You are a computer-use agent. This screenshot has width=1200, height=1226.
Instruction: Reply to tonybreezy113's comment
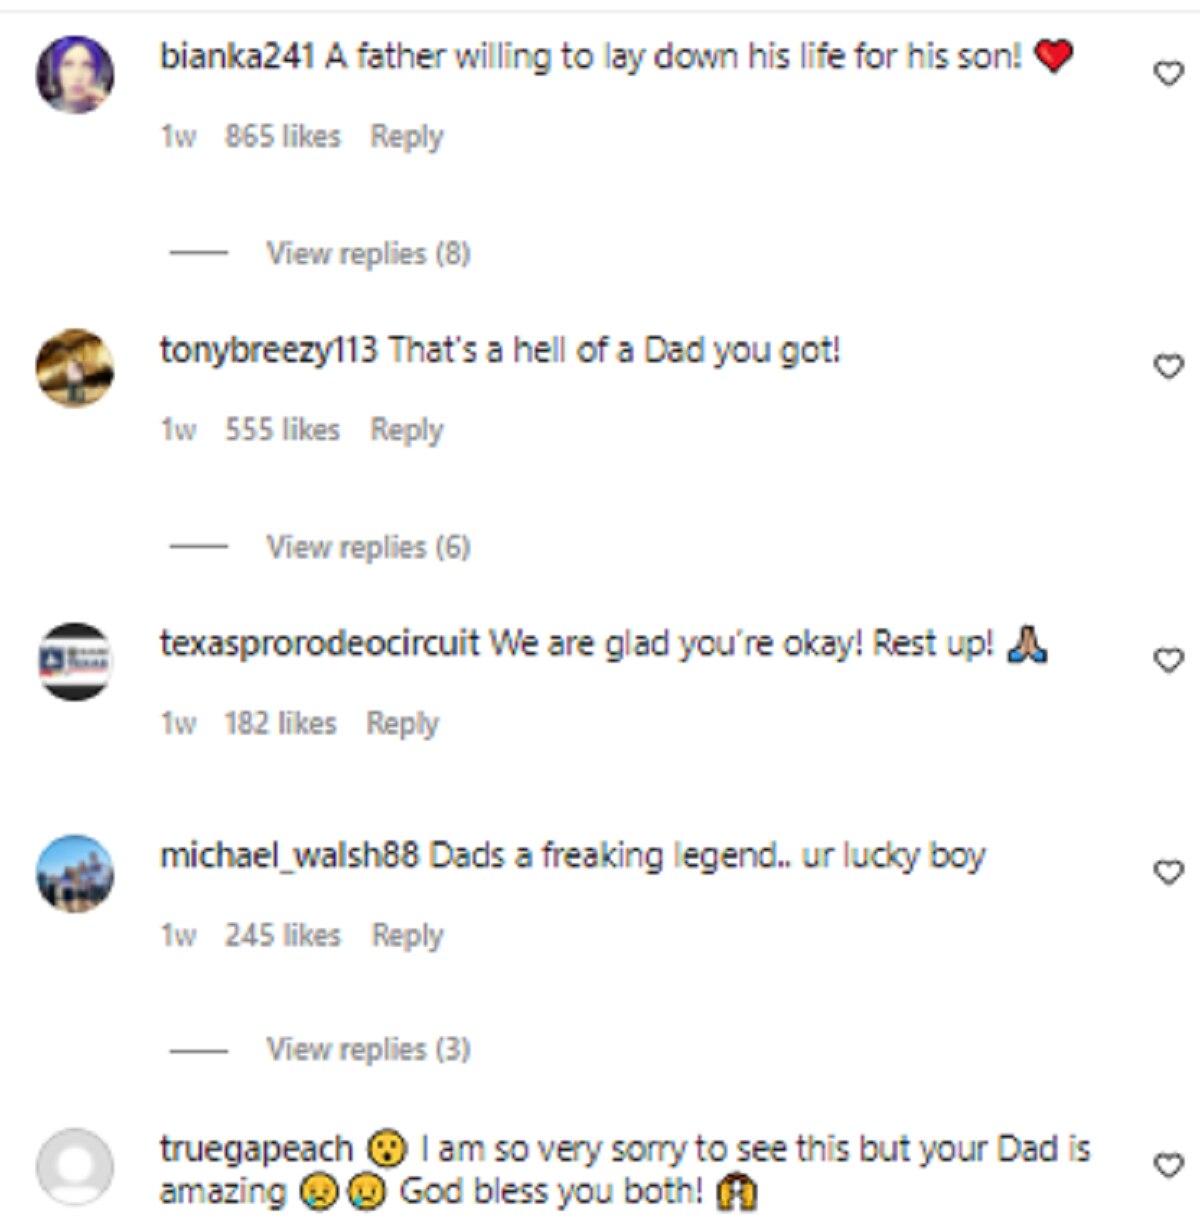(x=406, y=430)
